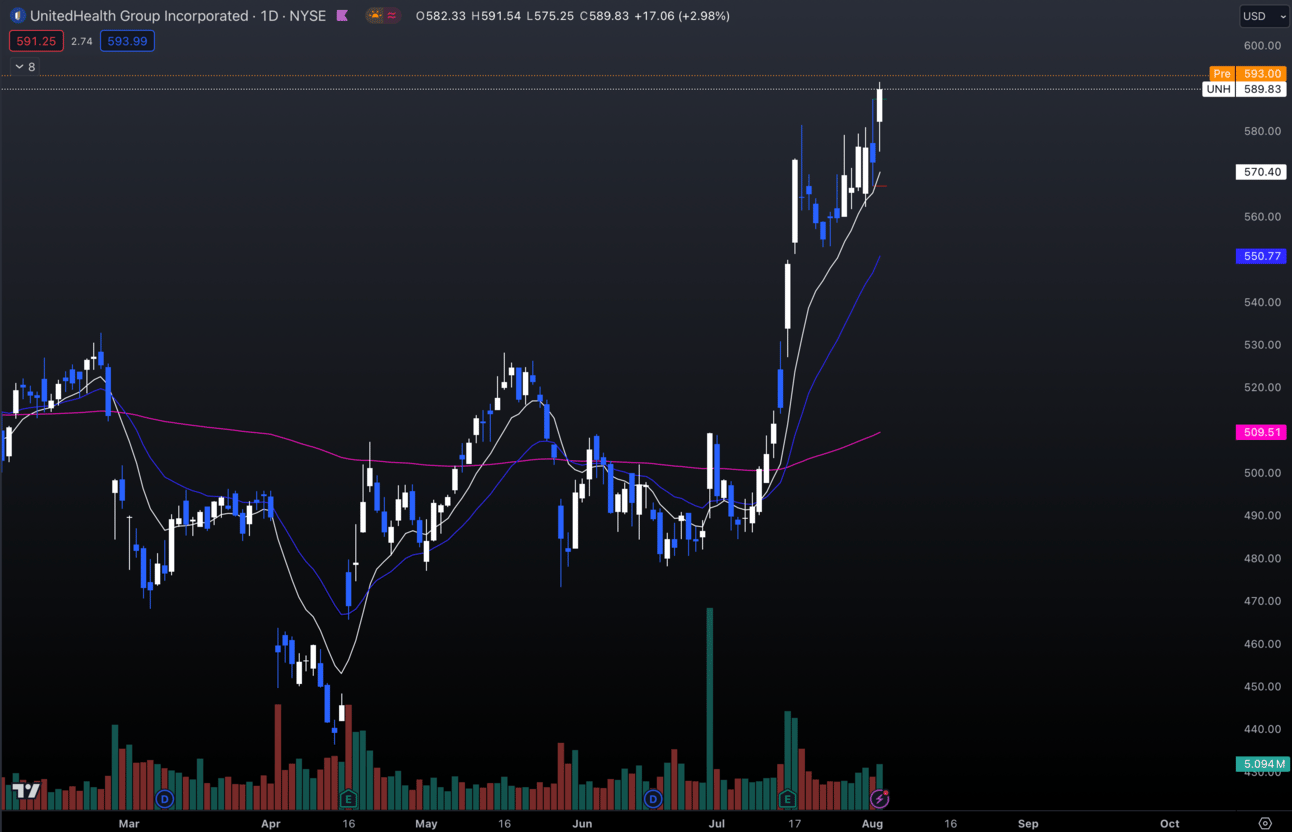Click the 520.00 price scale label

tap(1262, 387)
